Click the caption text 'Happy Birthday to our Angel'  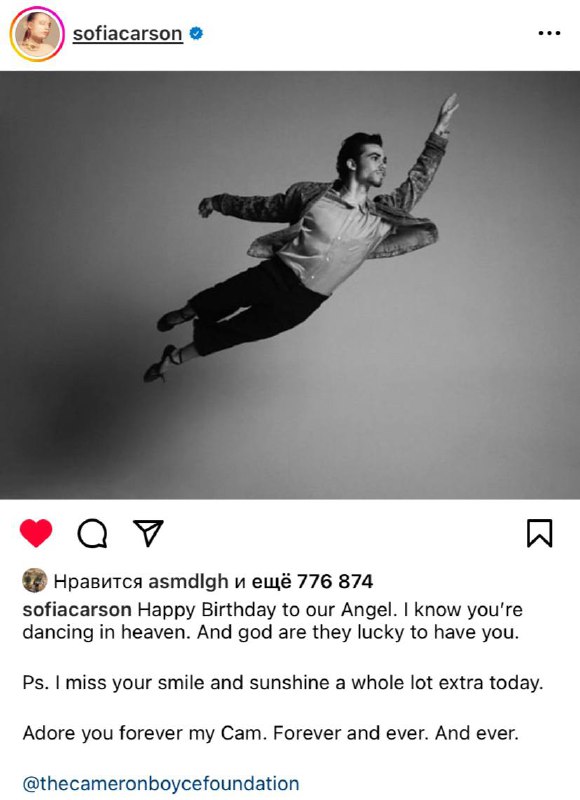click(x=265, y=610)
